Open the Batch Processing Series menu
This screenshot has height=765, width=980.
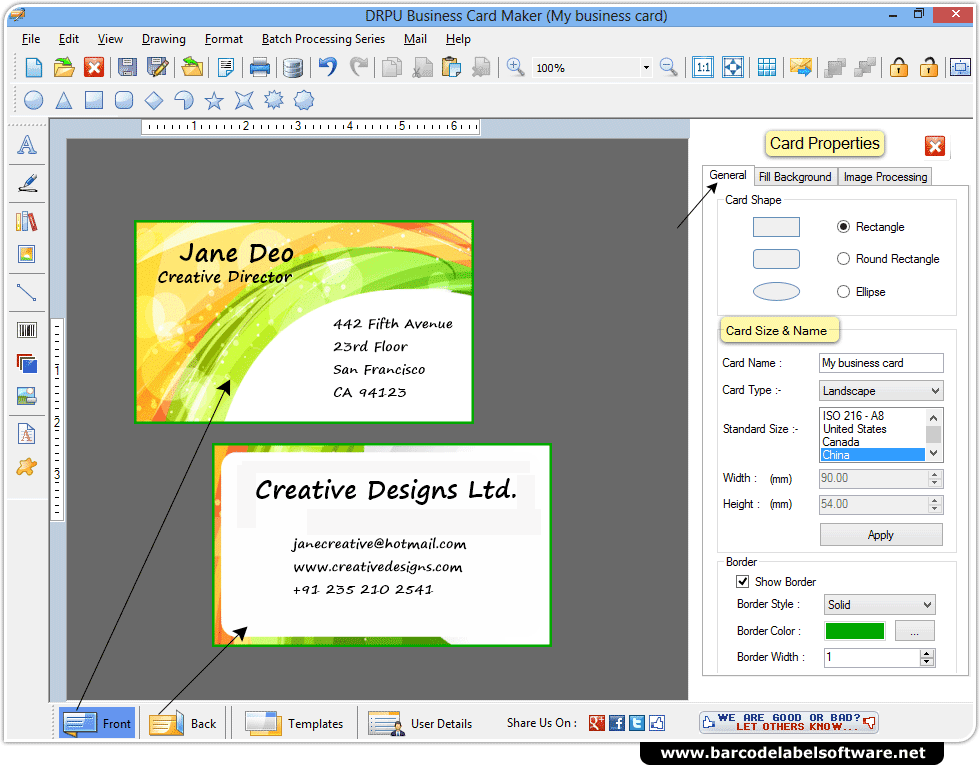323,39
